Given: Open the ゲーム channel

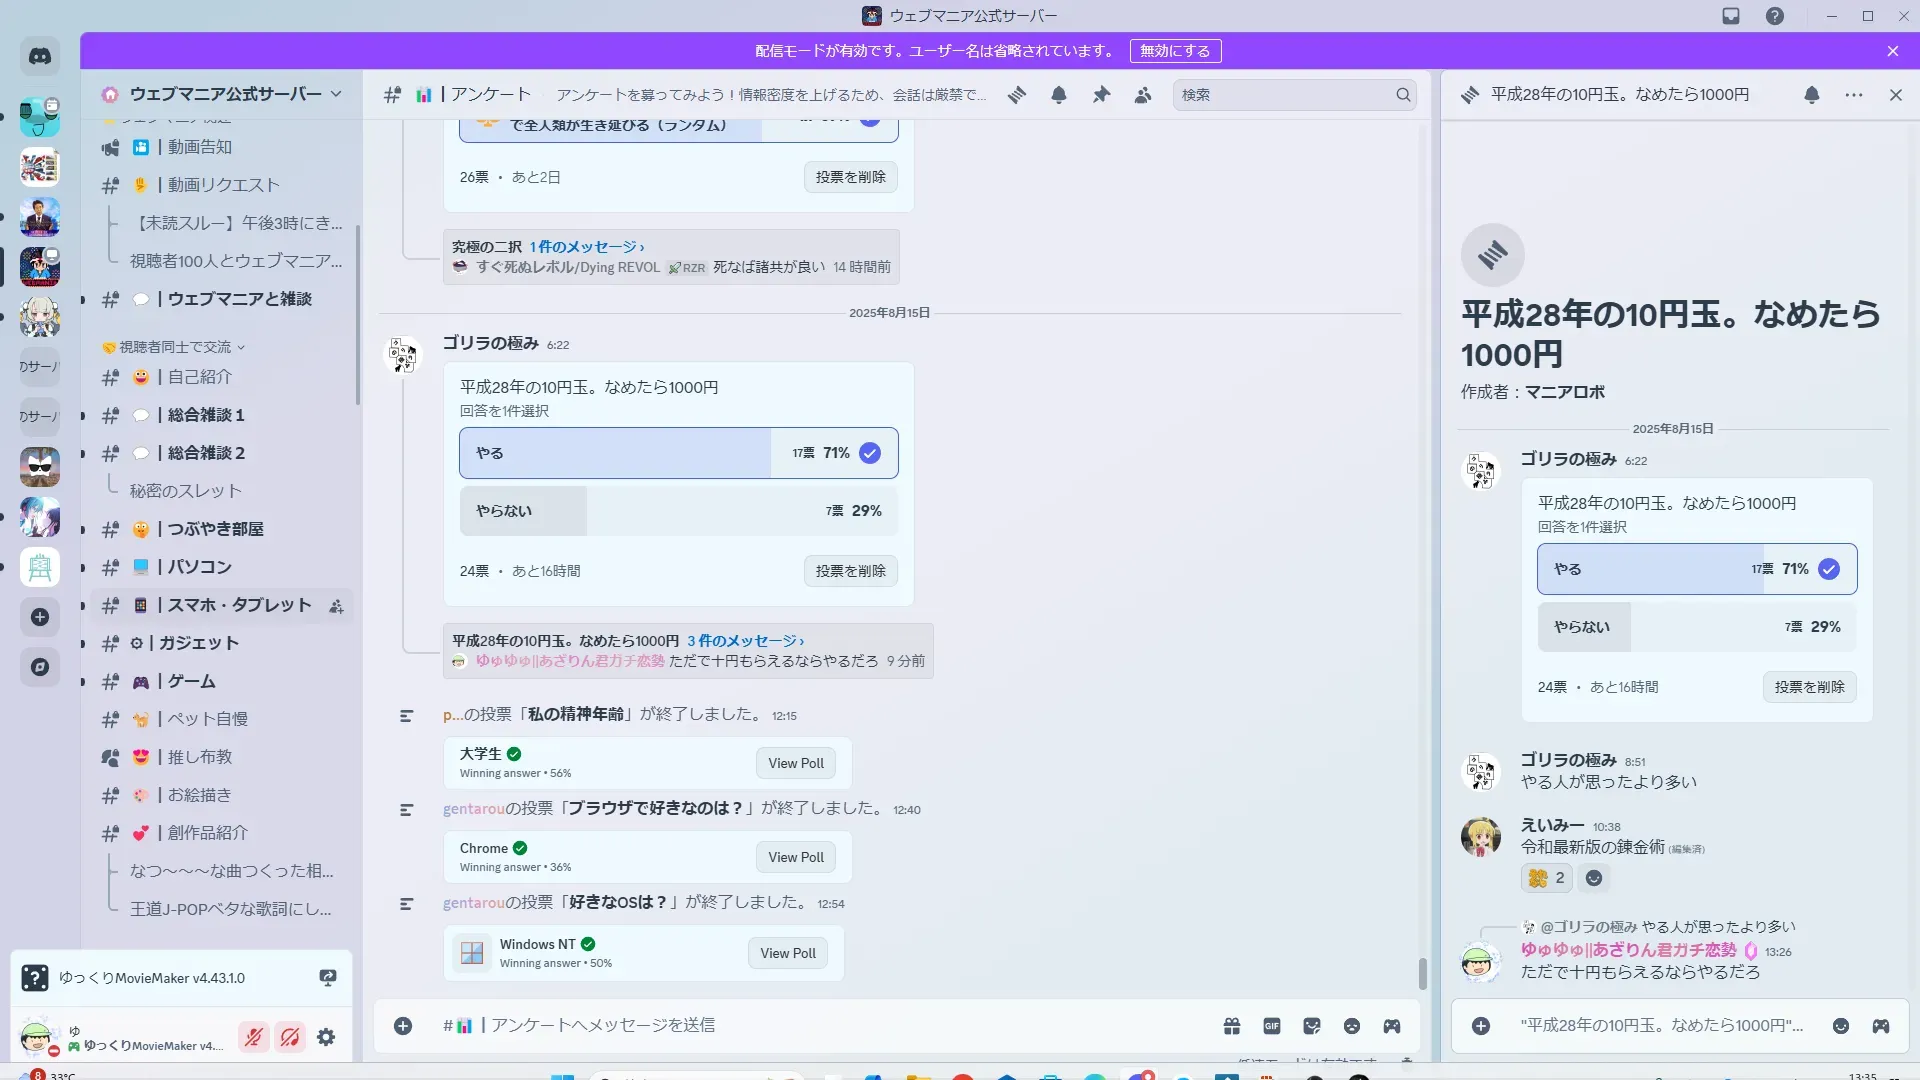Looking at the screenshot, I should pyautogui.click(x=192, y=681).
